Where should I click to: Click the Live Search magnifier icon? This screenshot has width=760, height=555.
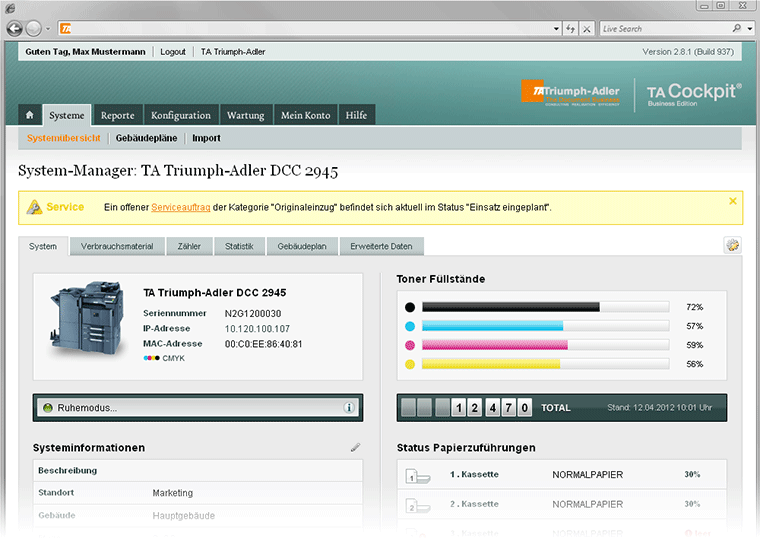point(737,29)
